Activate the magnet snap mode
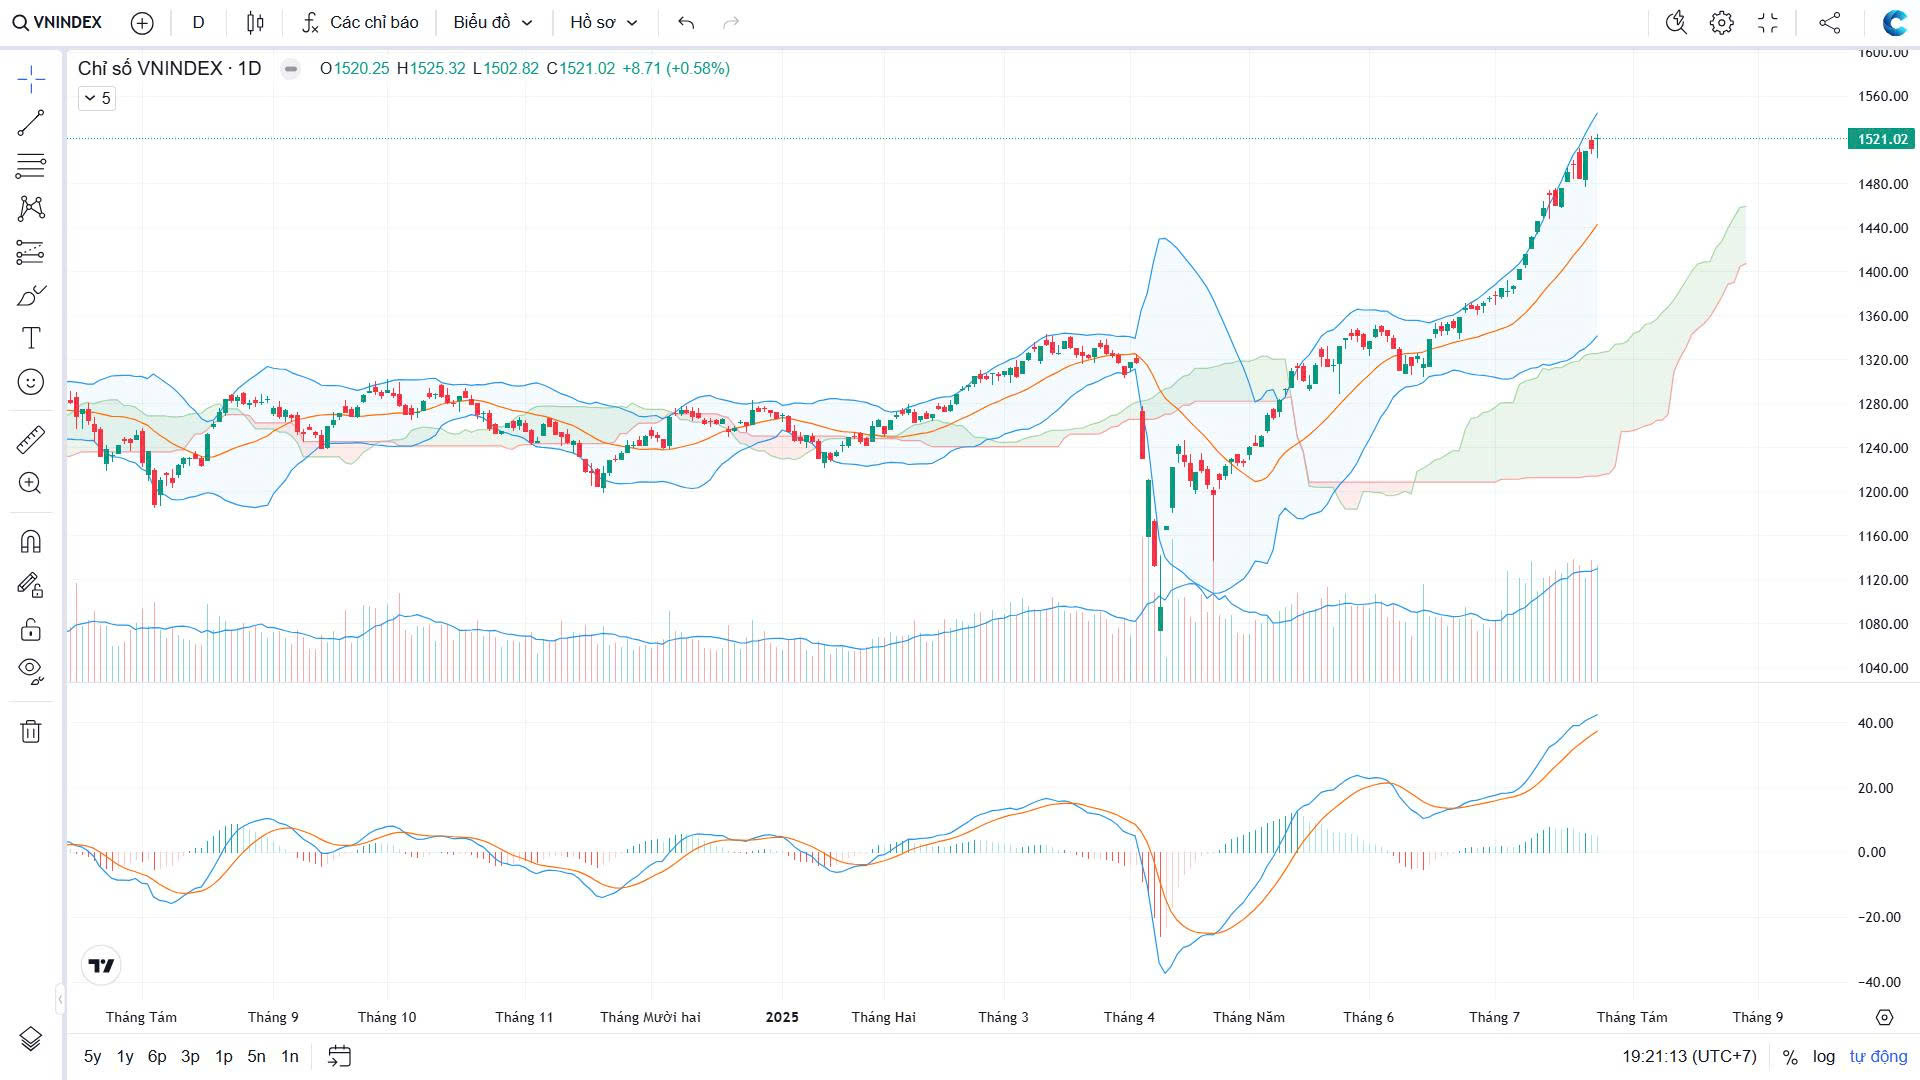 click(x=31, y=542)
